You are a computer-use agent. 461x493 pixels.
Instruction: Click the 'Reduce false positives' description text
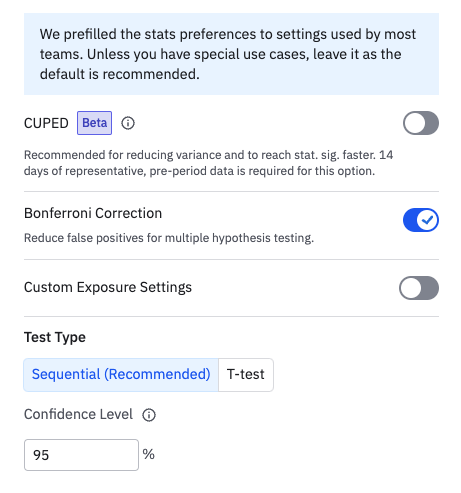point(169,238)
